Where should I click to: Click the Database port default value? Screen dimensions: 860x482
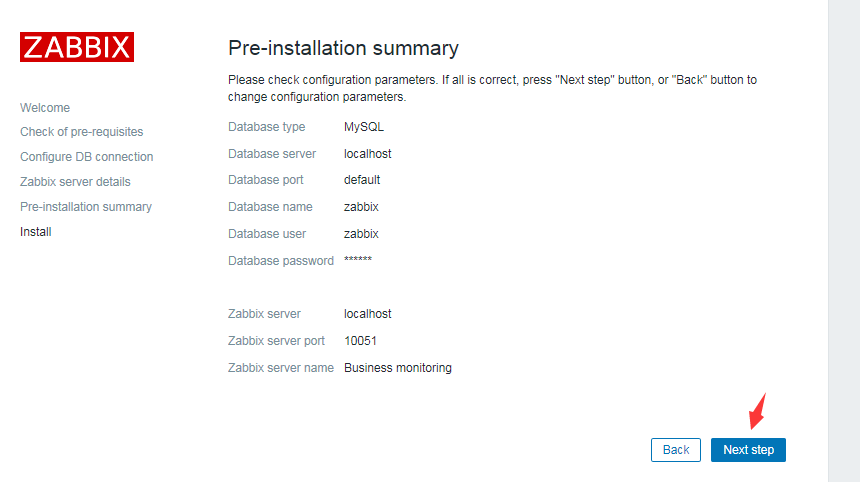[x=362, y=180]
